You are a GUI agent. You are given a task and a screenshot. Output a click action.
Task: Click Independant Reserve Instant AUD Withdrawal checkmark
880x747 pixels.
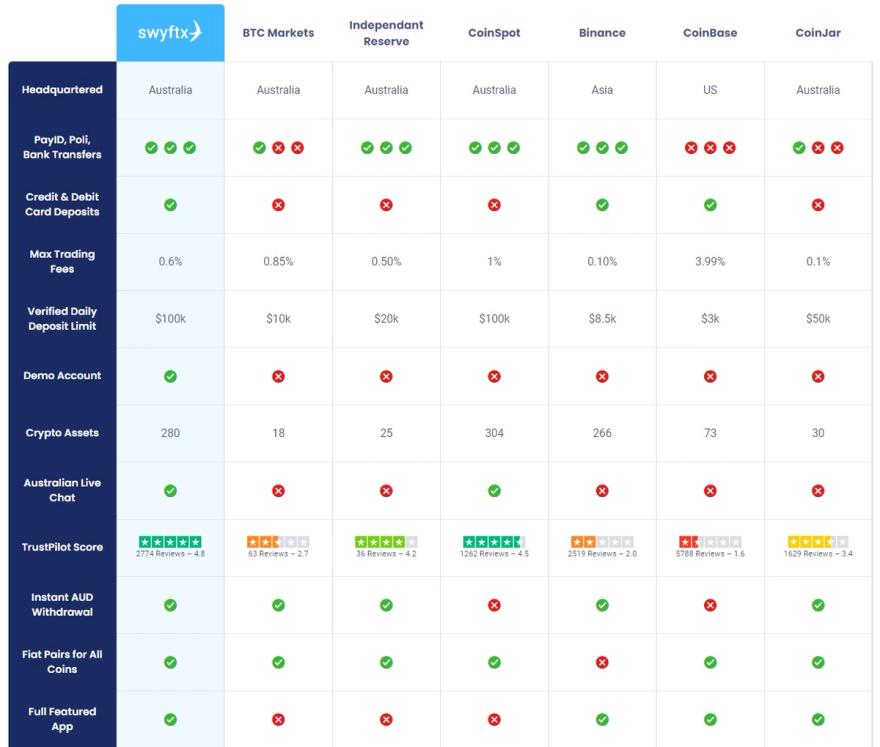(x=386, y=605)
